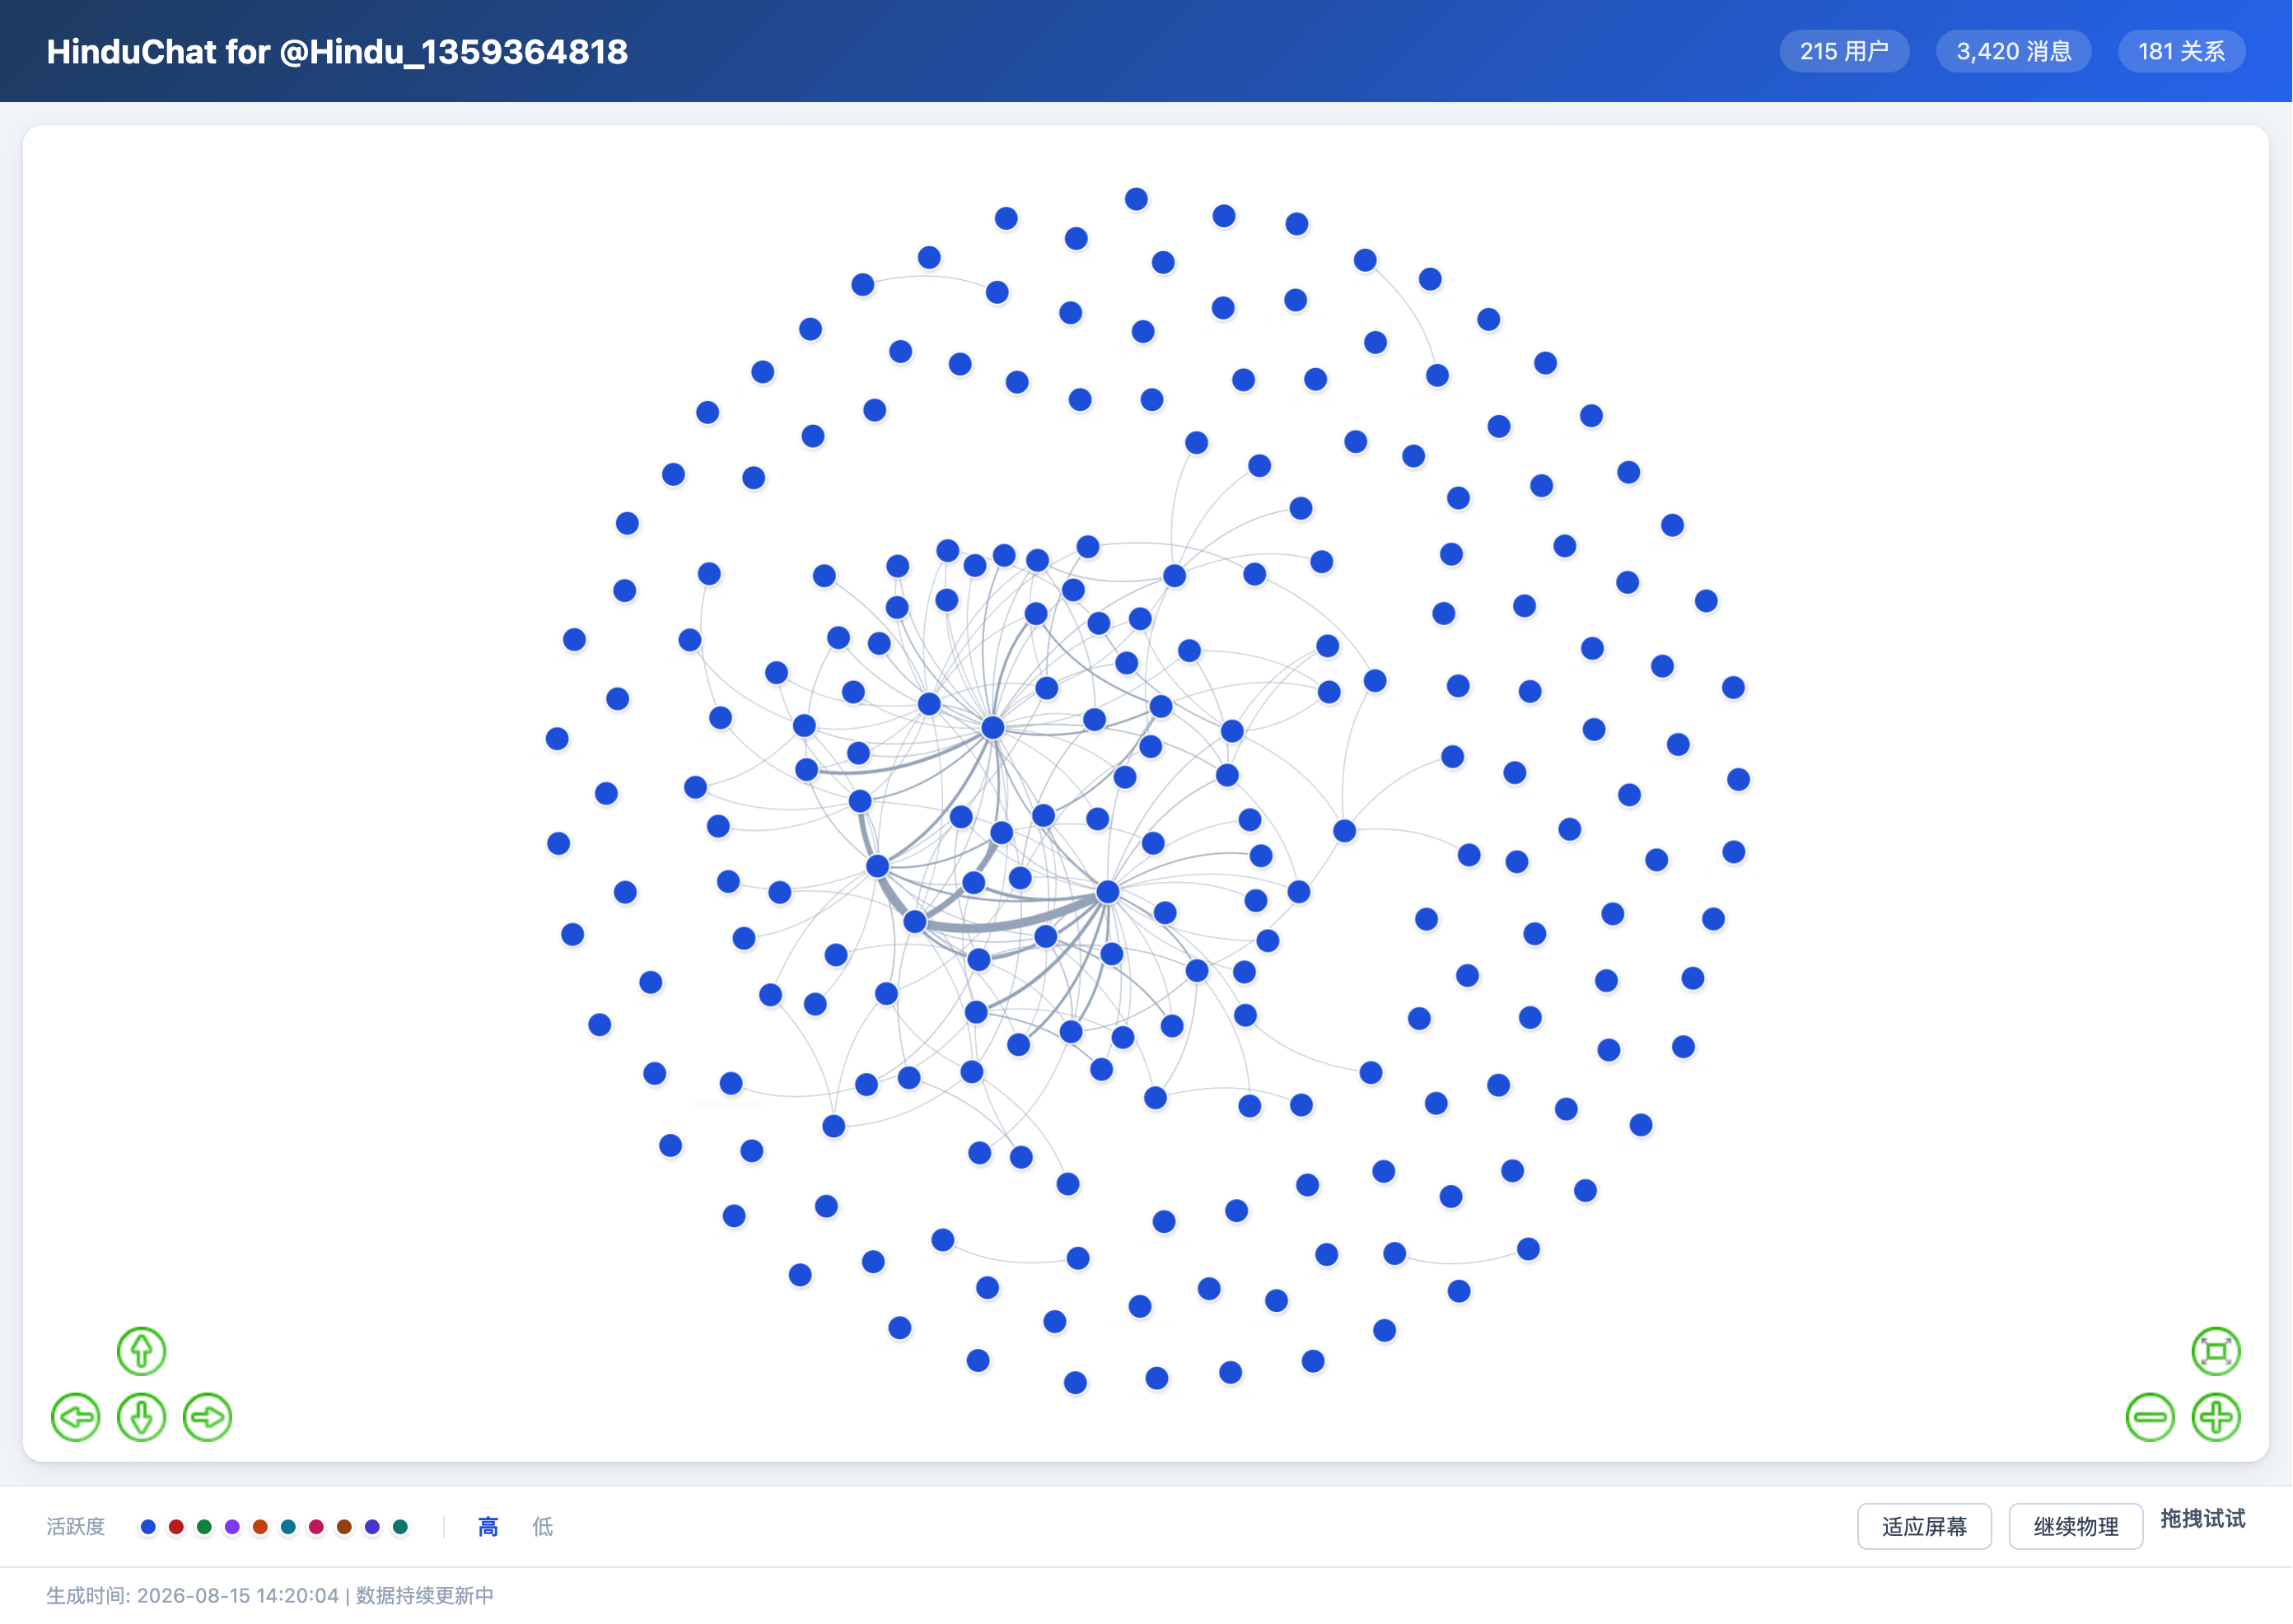This screenshot has width=2293, height=1624.
Task: Click the 继续物理 button
Action: (2076, 1526)
